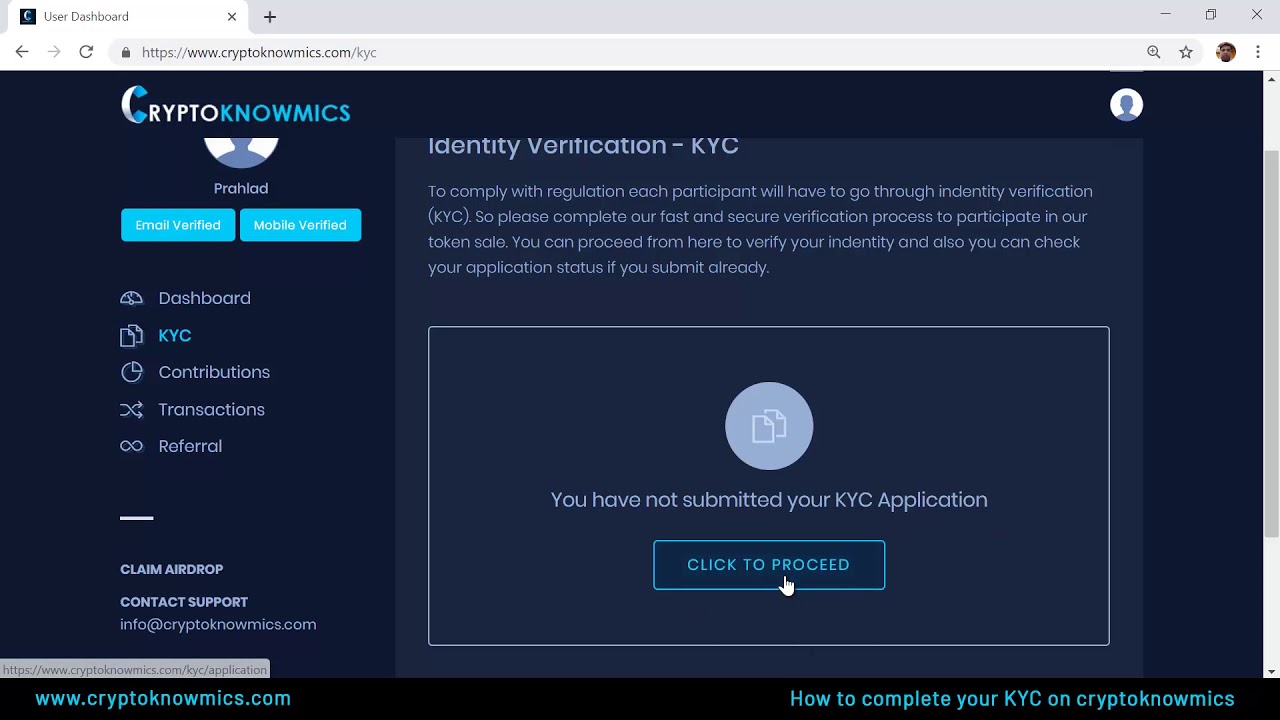
Task: Click the Referral infinity icon
Action: 132,446
